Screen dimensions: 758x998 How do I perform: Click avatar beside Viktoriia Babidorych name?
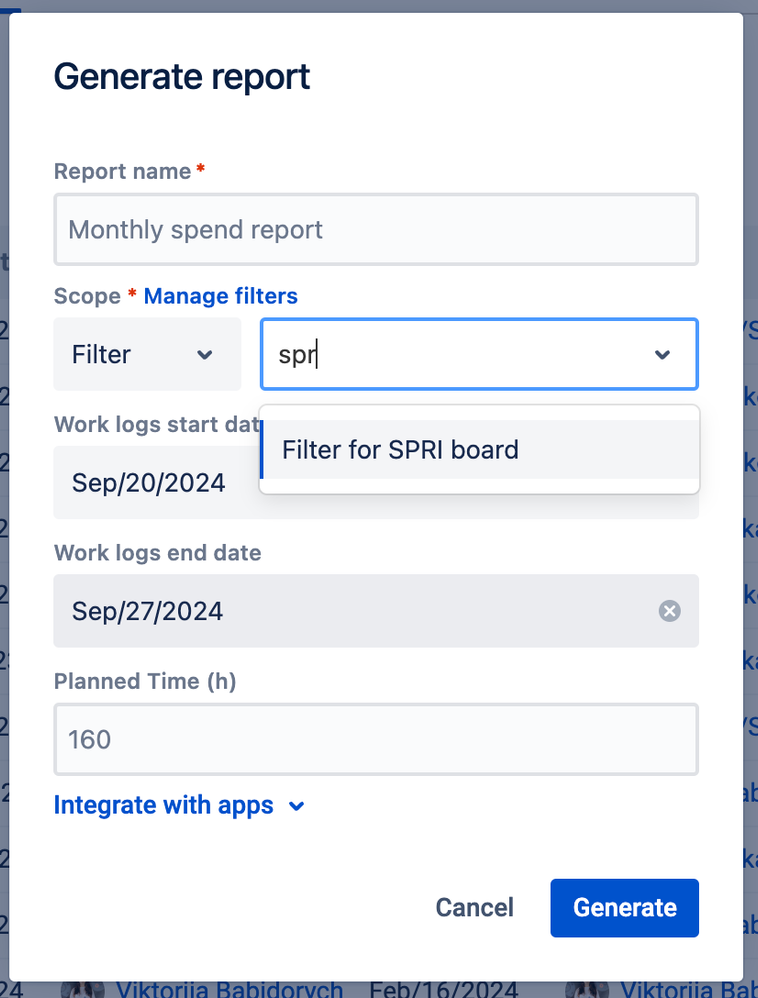coord(83,989)
